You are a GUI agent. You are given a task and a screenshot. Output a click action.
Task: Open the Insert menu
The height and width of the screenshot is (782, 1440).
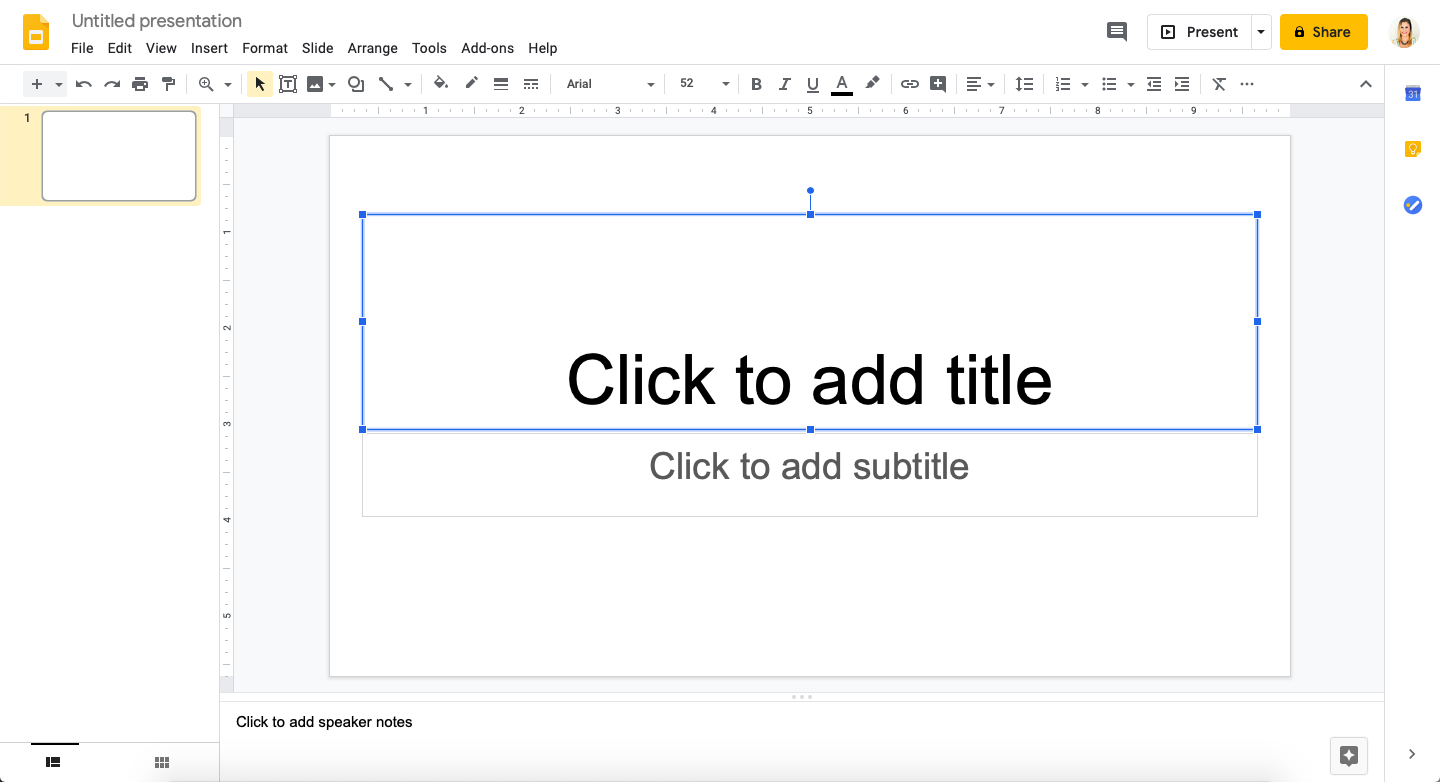[x=209, y=48]
